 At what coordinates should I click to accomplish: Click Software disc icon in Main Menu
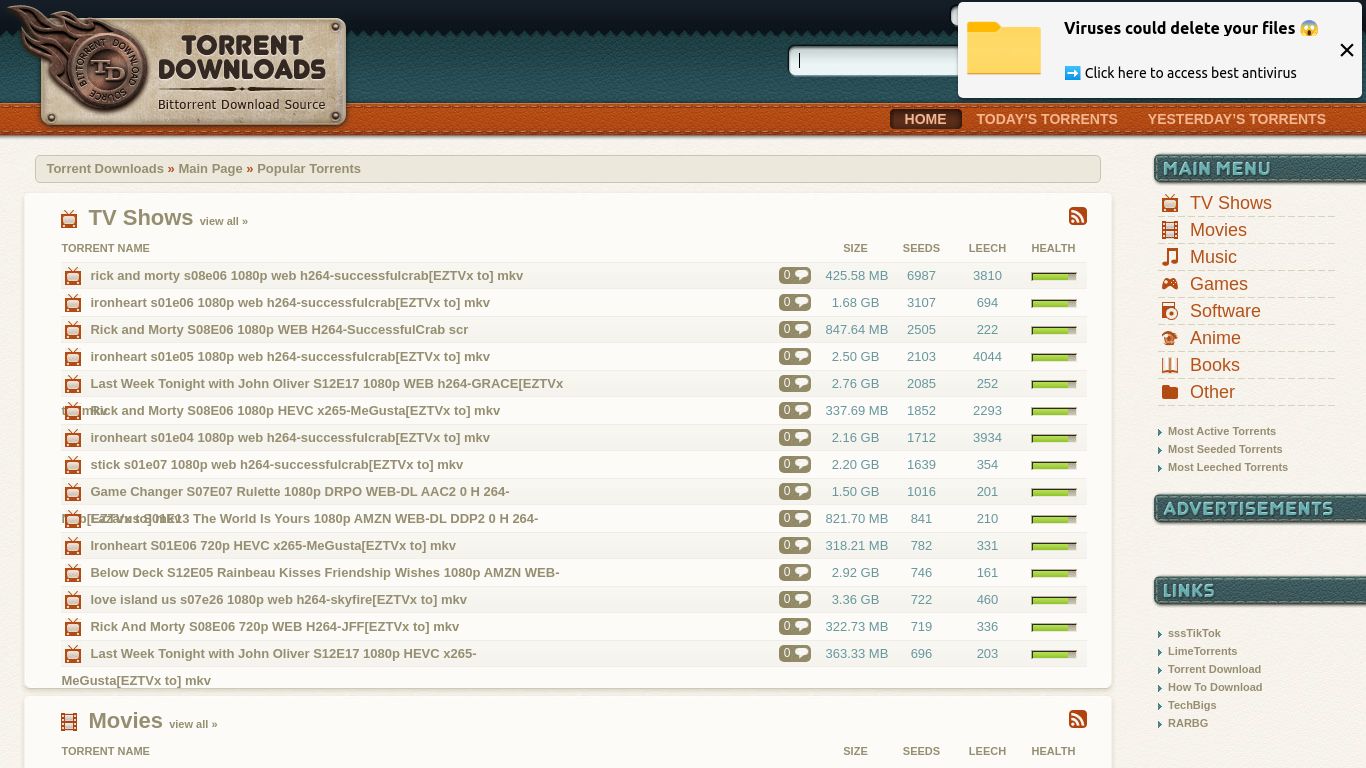[x=1169, y=312]
